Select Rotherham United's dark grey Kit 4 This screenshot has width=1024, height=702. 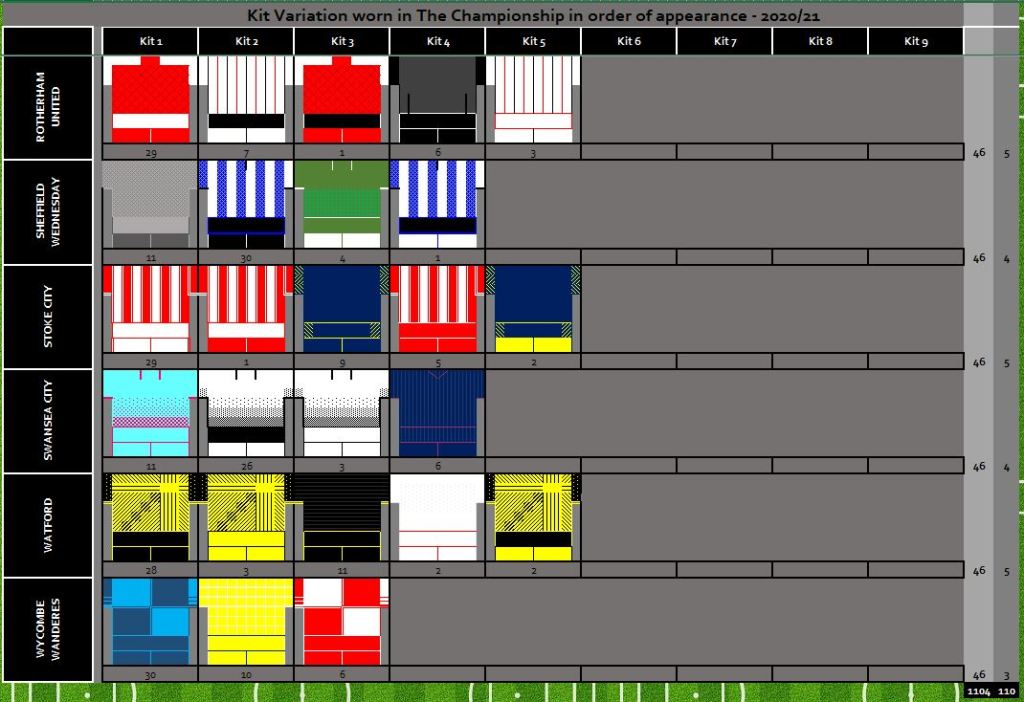point(437,99)
